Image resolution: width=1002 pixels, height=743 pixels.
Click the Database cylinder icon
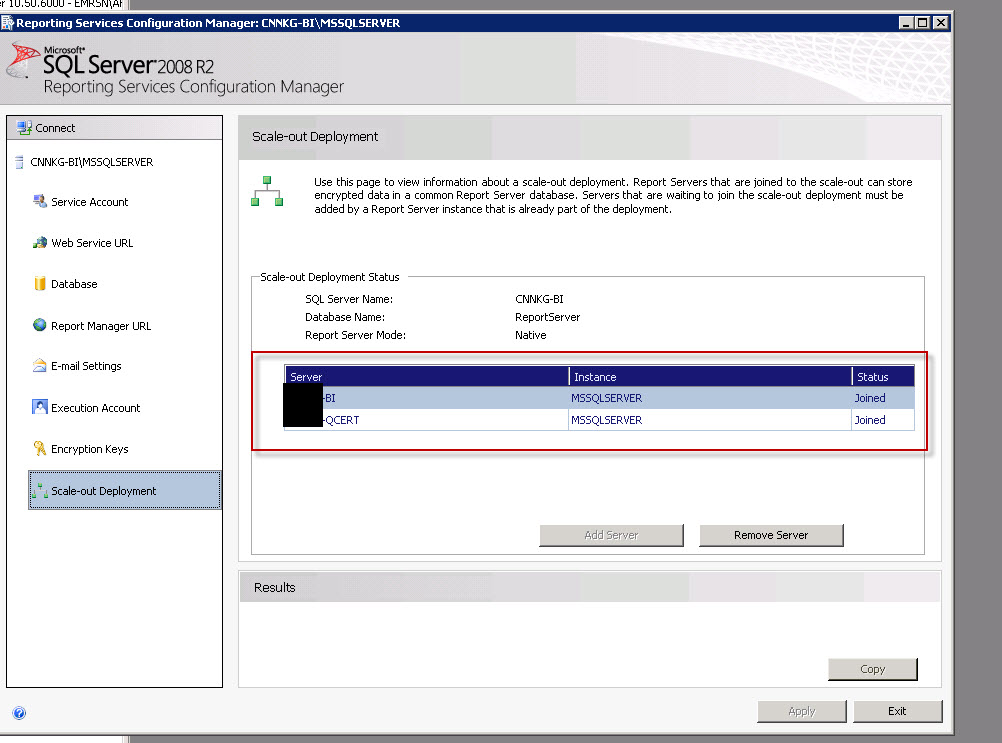pyautogui.click(x=40, y=284)
